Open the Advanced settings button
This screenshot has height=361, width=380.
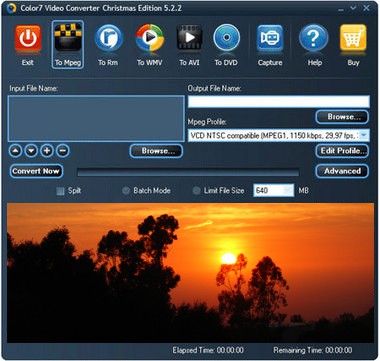(342, 171)
